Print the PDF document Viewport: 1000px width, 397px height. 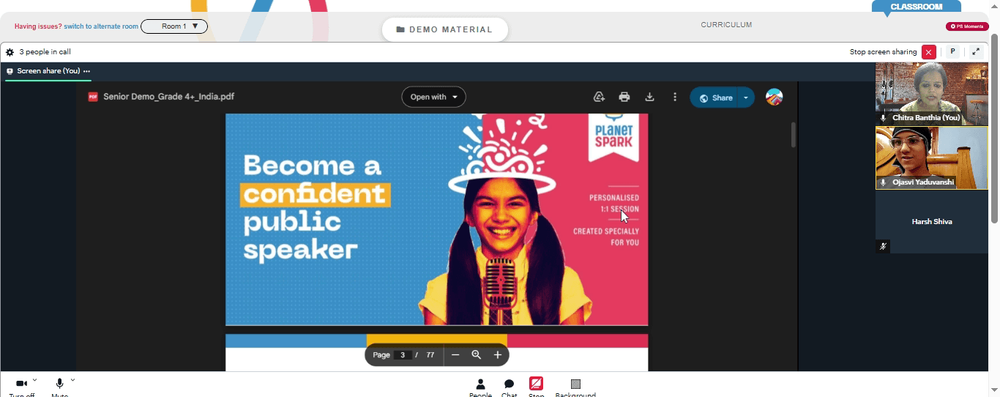pyautogui.click(x=624, y=97)
